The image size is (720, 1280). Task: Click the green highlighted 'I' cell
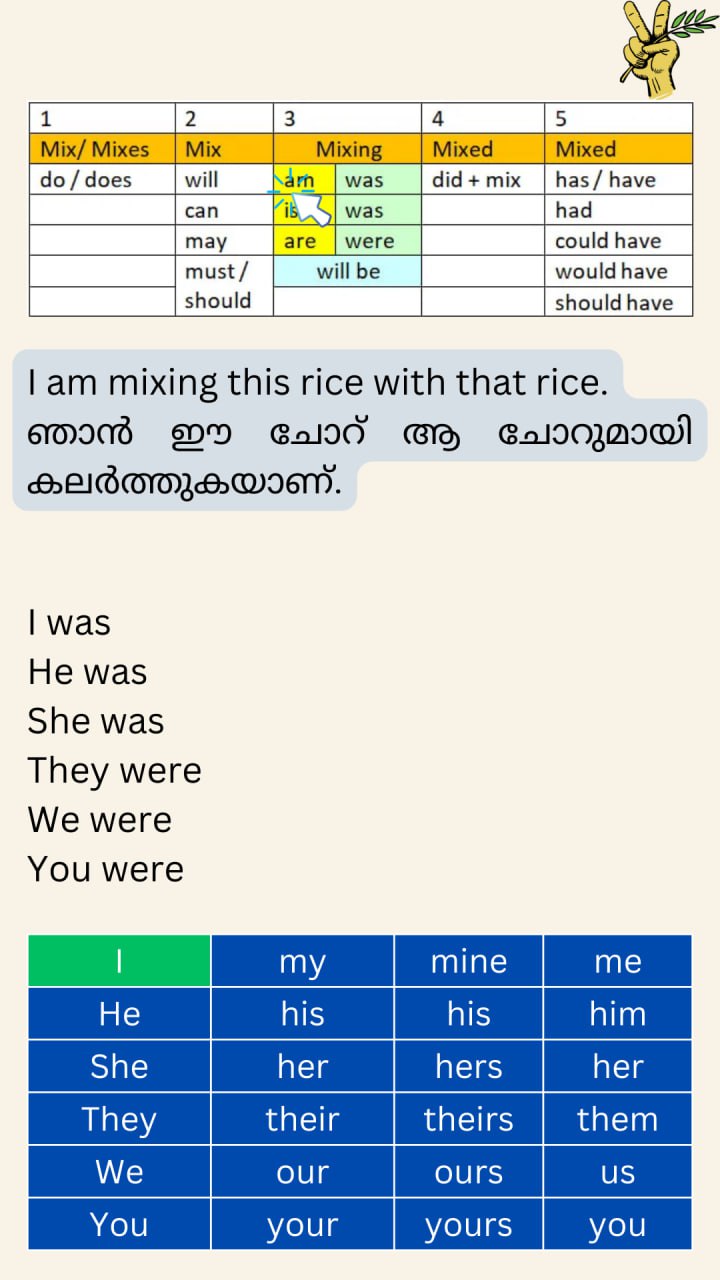(119, 961)
